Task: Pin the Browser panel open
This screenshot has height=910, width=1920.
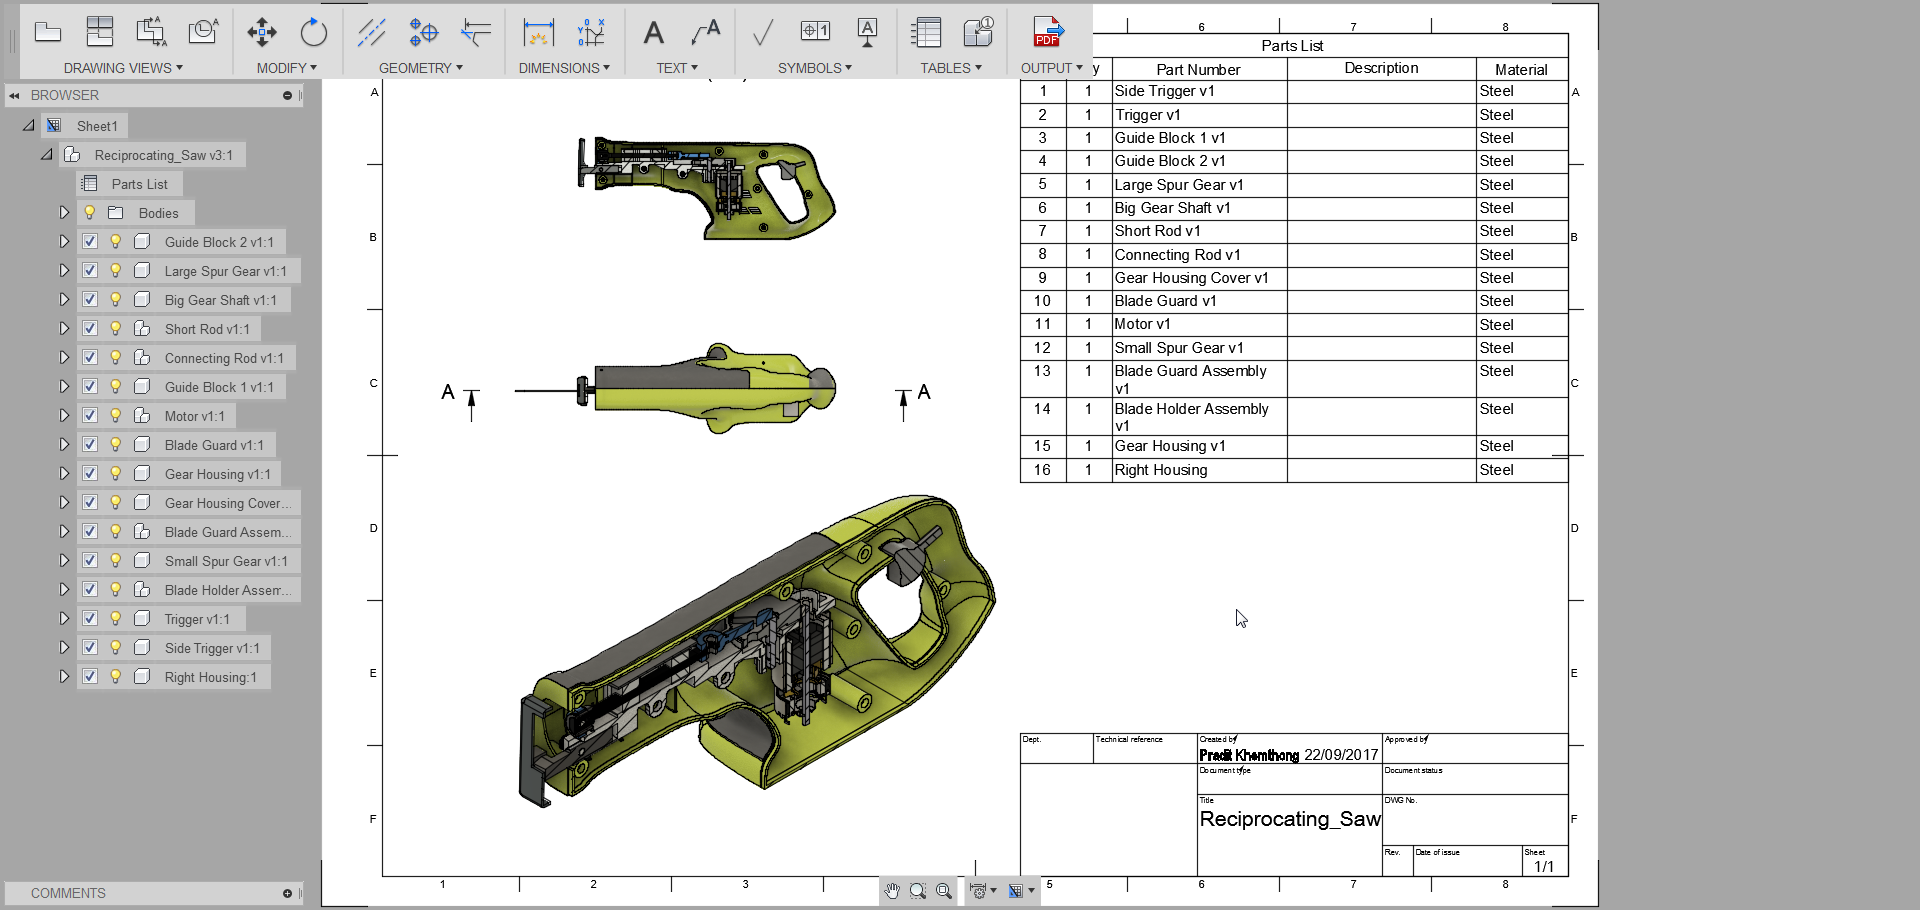Action: [x=288, y=95]
